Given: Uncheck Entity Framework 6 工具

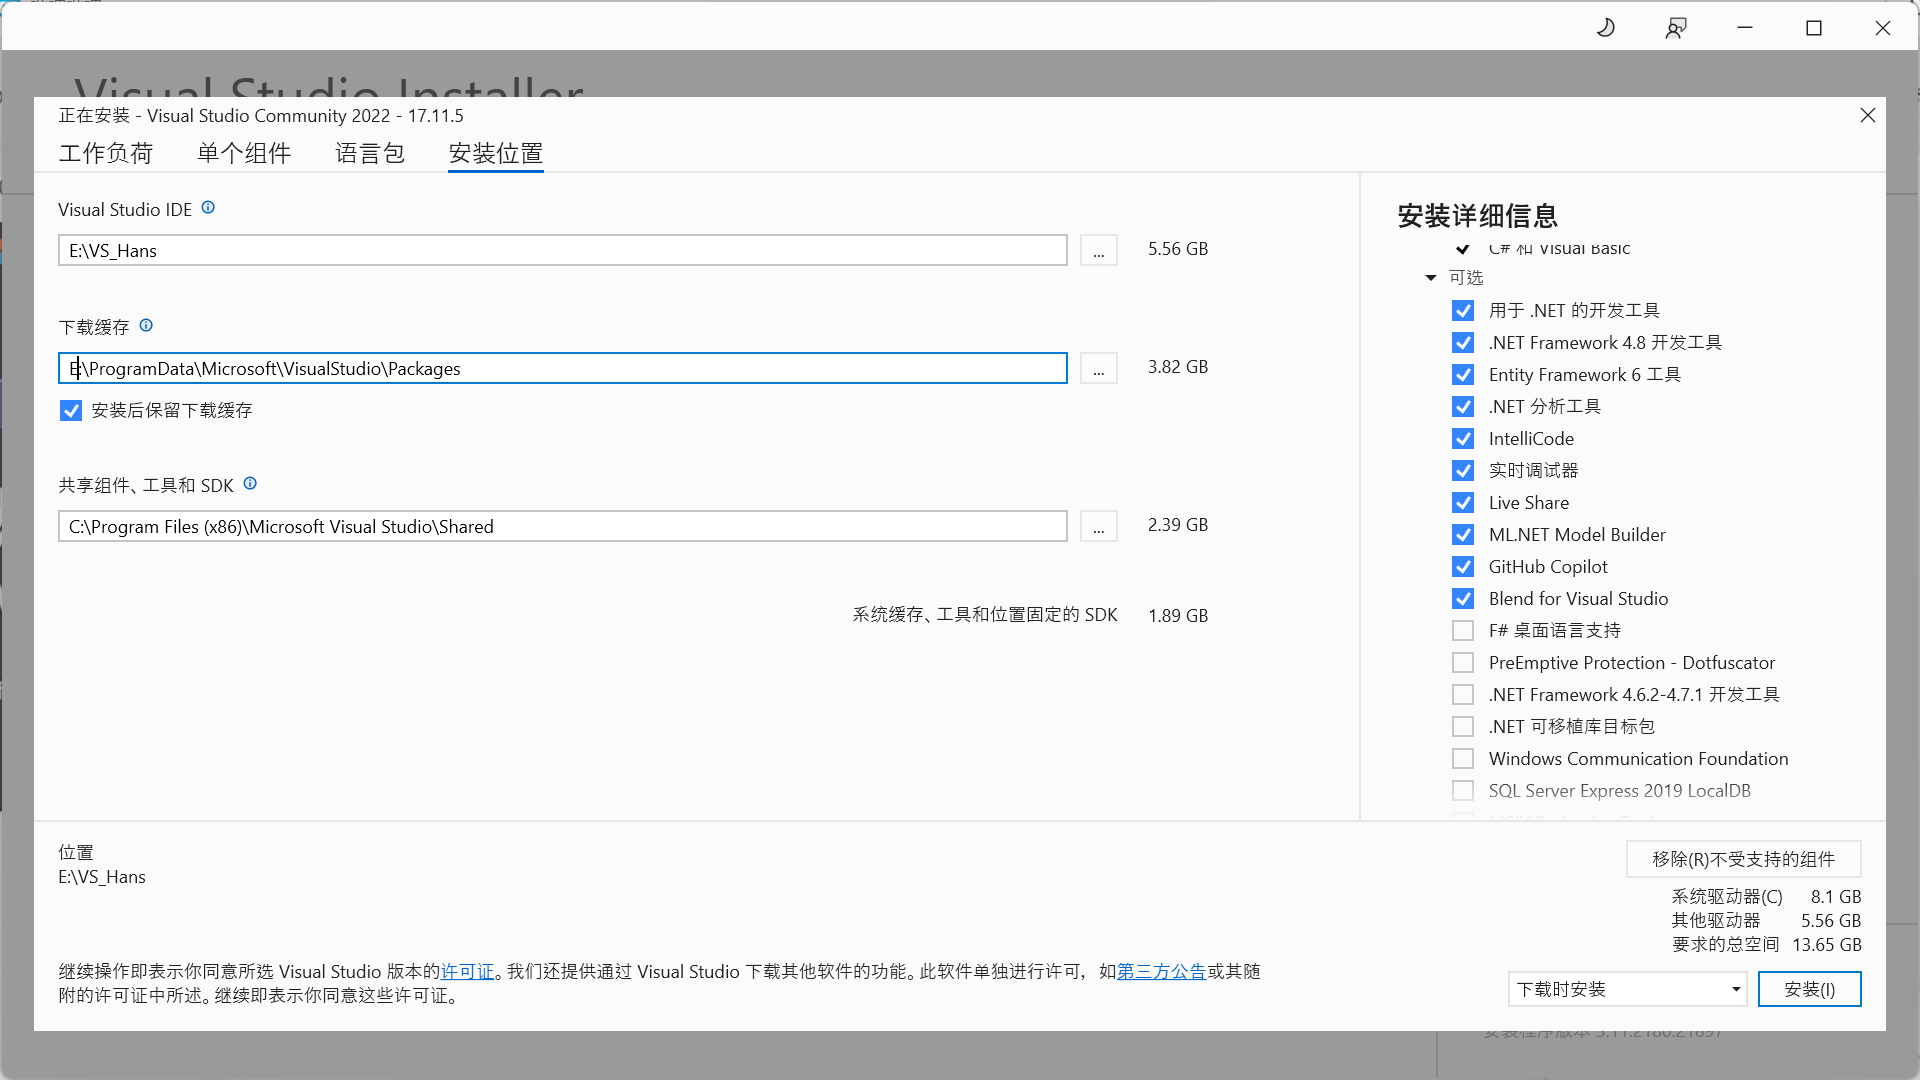Looking at the screenshot, I should (x=1462, y=375).
